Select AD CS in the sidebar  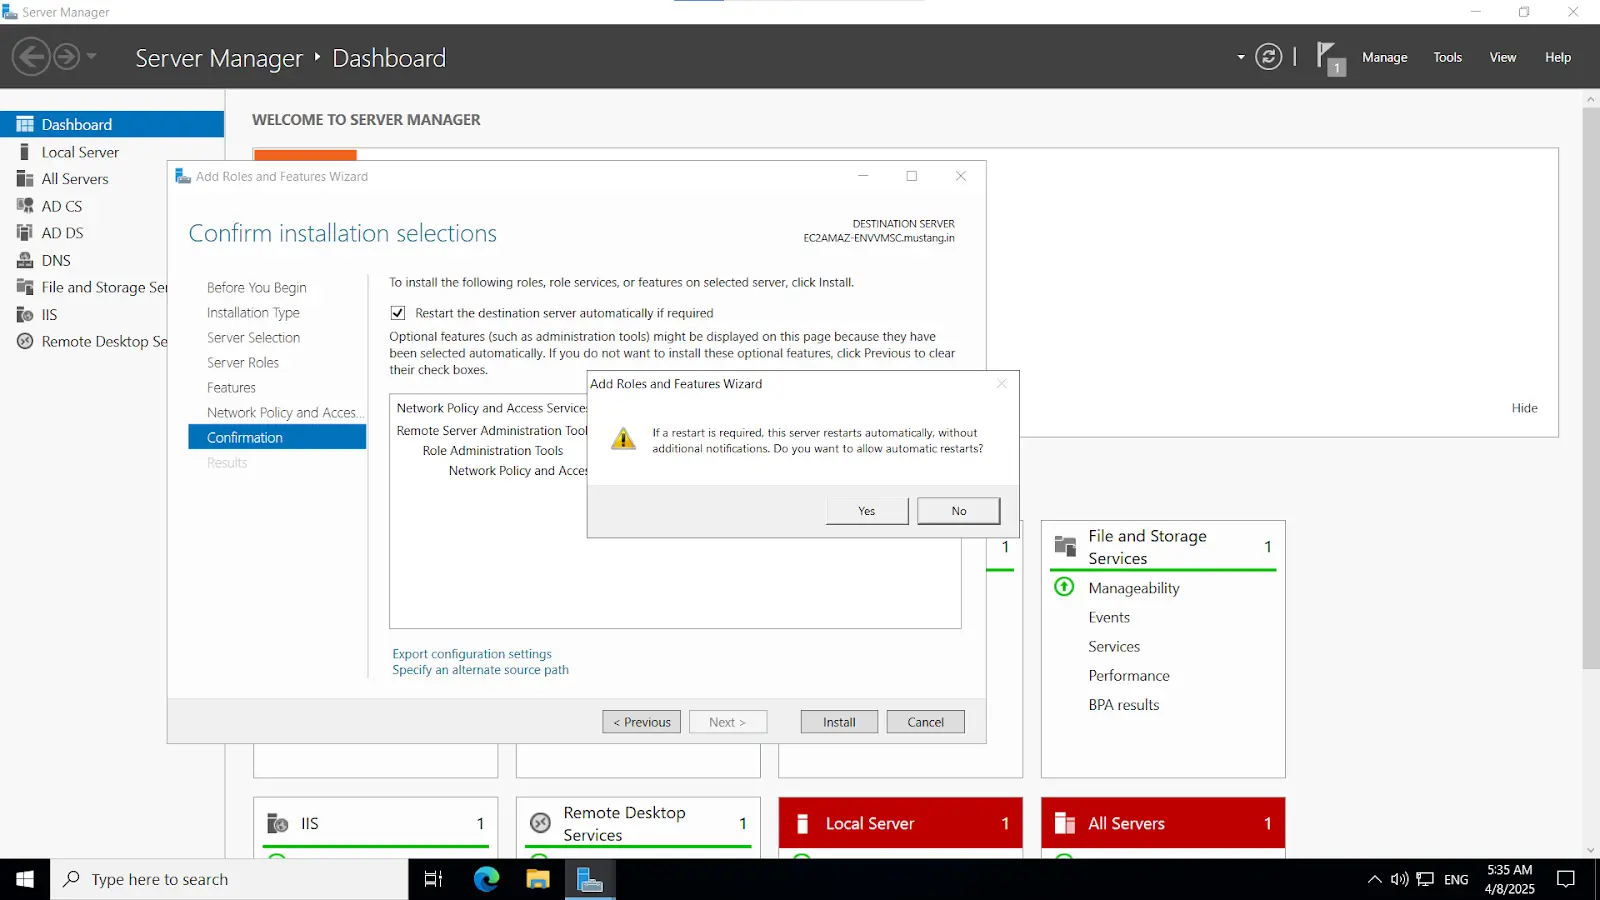(61, 206)
